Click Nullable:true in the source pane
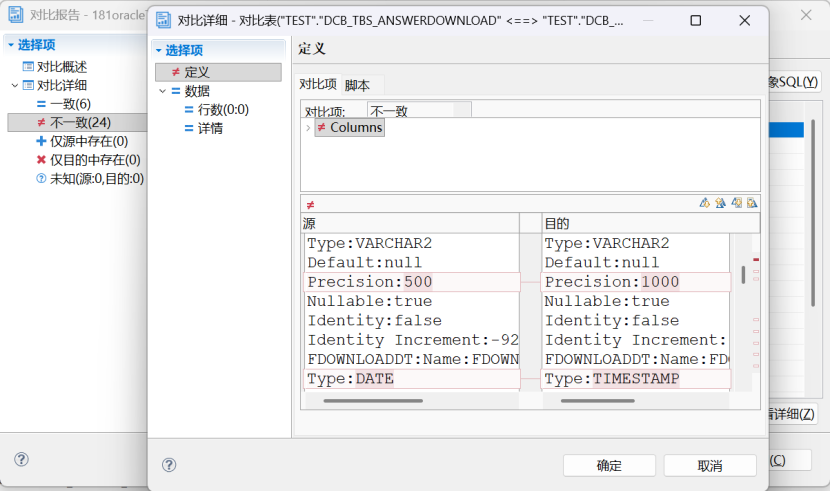The image size is (831, 491). coord(370,301)
